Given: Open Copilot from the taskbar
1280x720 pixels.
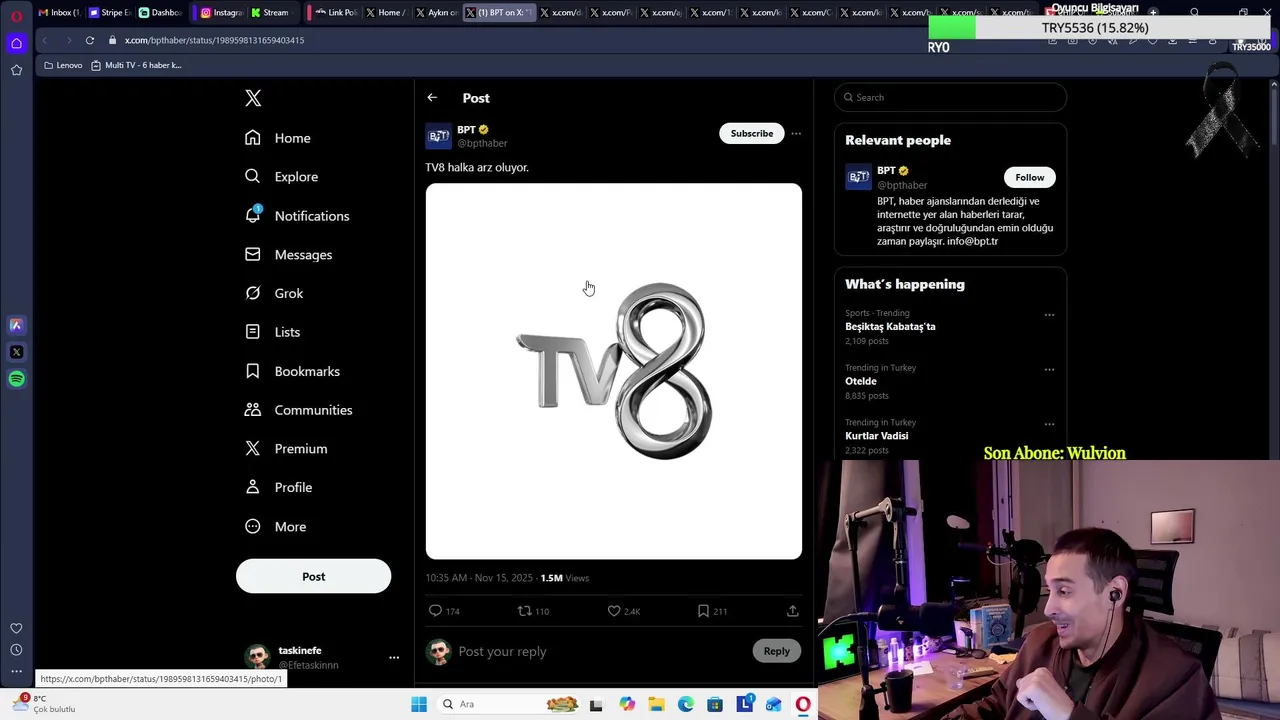Looking at the screenshot, I should (627, 704).
